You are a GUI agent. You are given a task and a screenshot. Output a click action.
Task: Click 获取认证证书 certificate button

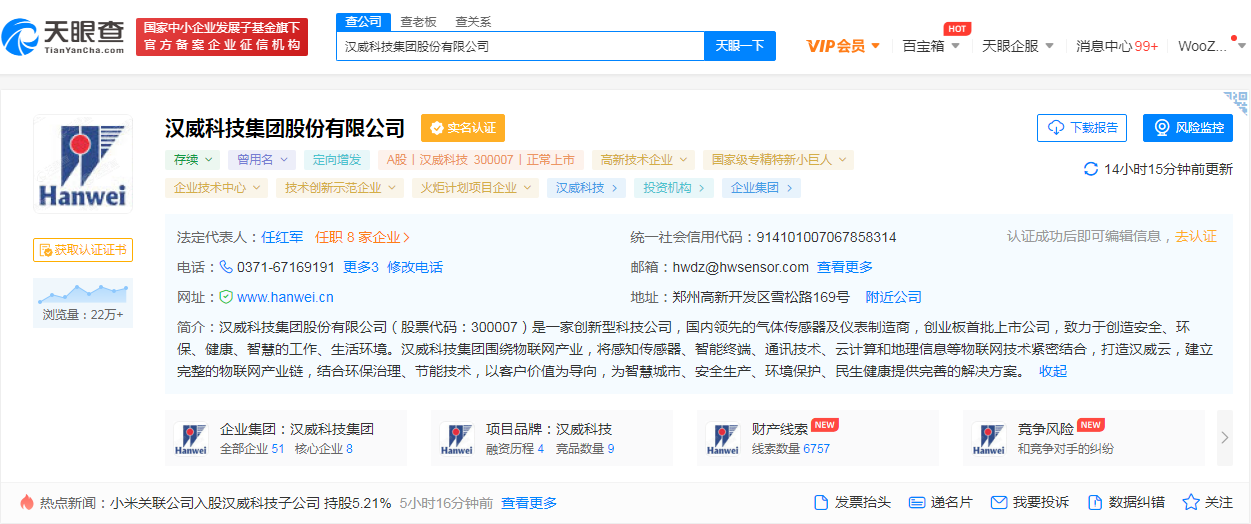click(x=83, y=250)
